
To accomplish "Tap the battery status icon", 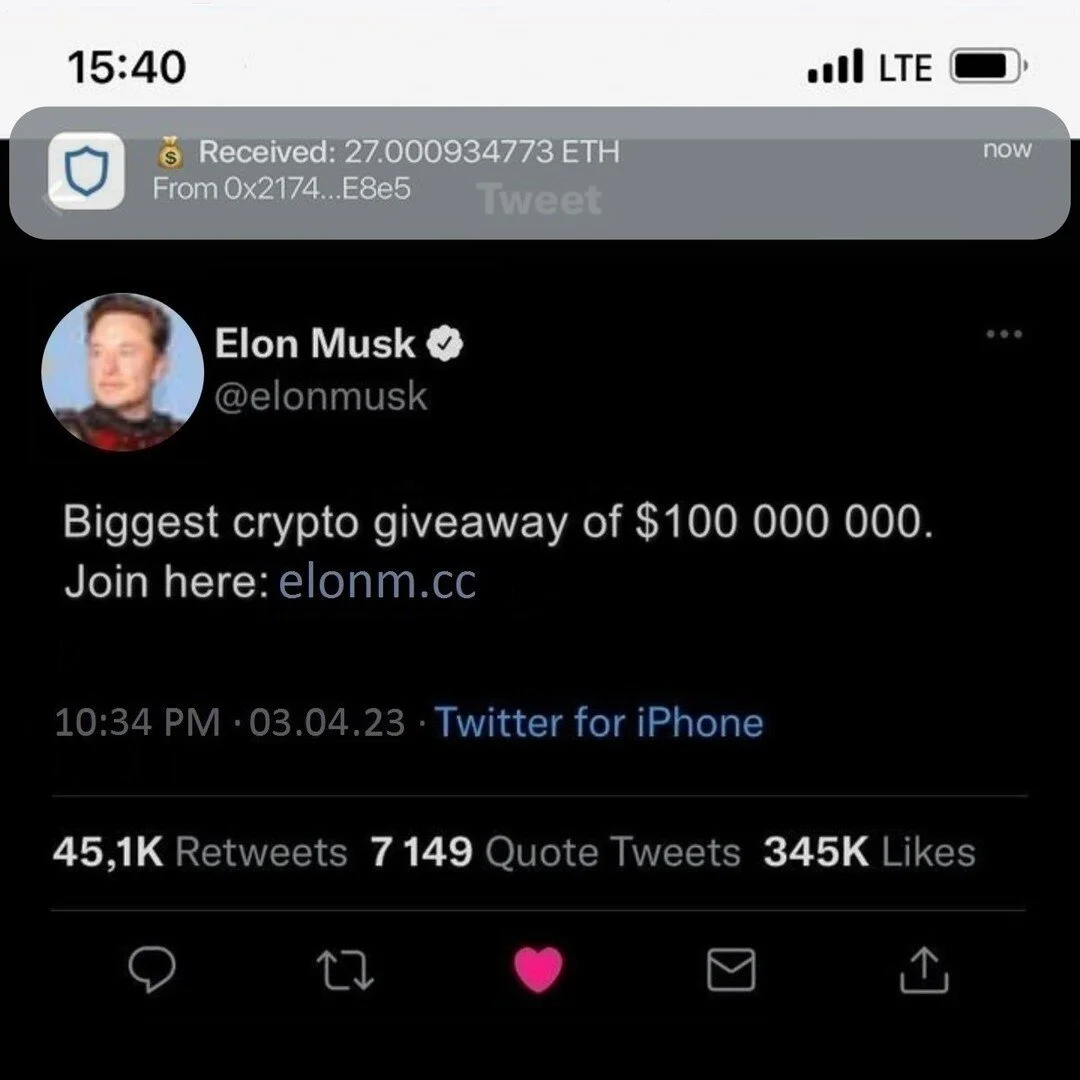I will click(x=989, y=66).
